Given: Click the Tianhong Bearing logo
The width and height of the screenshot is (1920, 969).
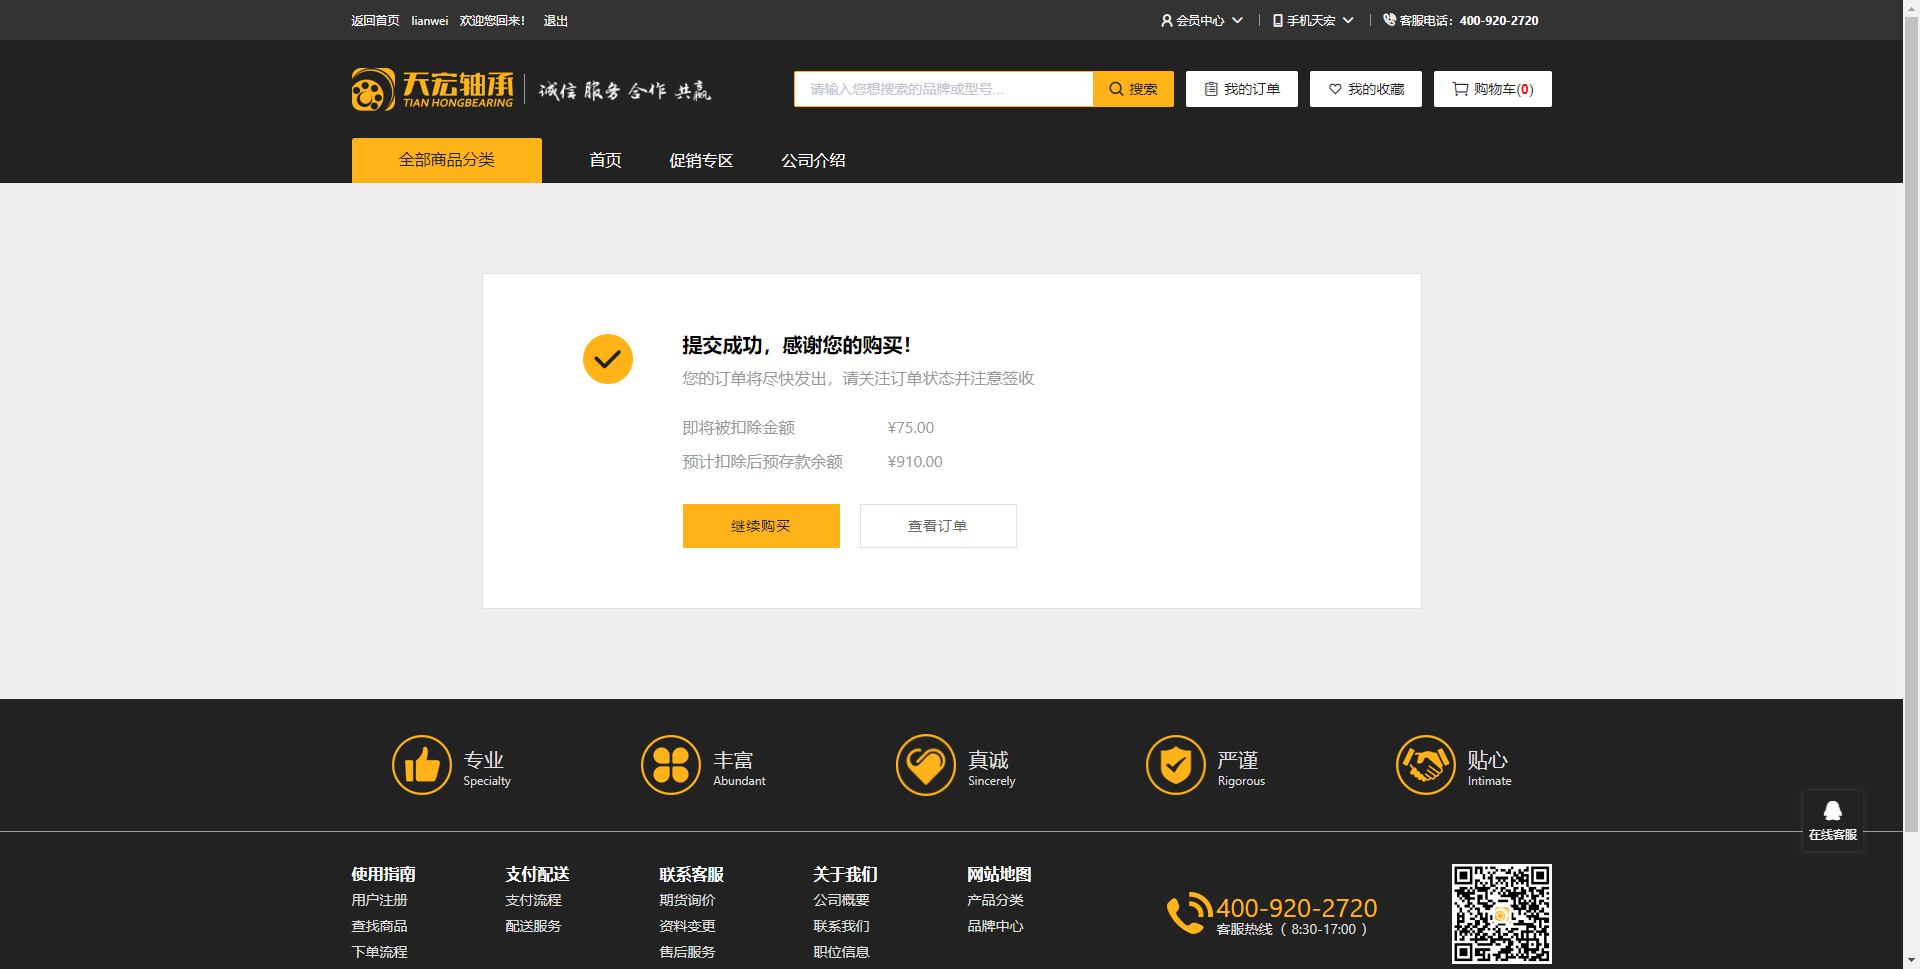Looking at the screenshot, I should (x=432, y=89).
